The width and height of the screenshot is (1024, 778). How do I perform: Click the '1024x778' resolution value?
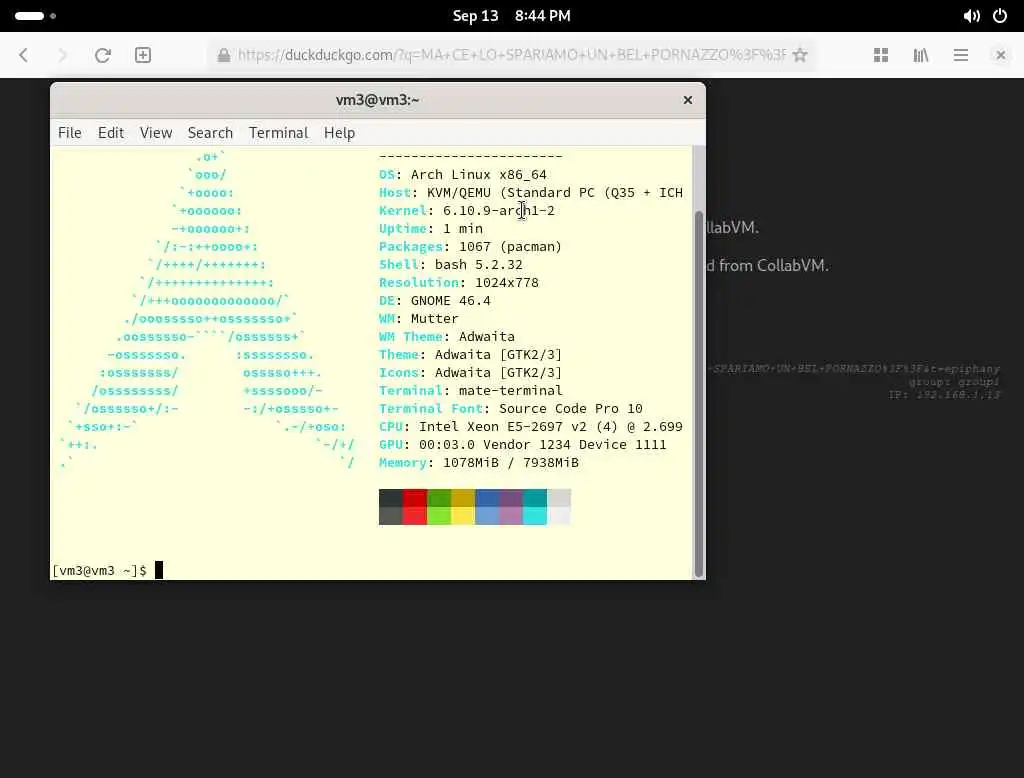click(x=507, y=282)
